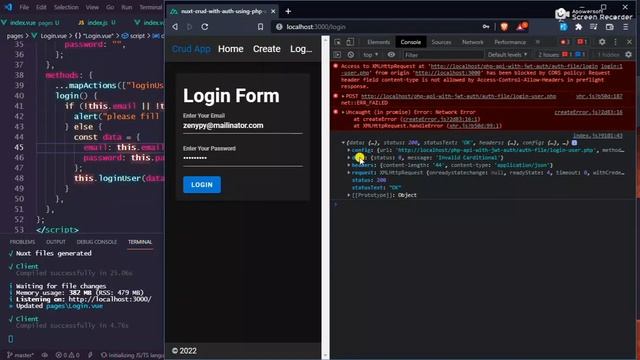Click the red issues count badge in DevTools tab bar
This screenshot has height=360, width=640.
tap(582, 42)
